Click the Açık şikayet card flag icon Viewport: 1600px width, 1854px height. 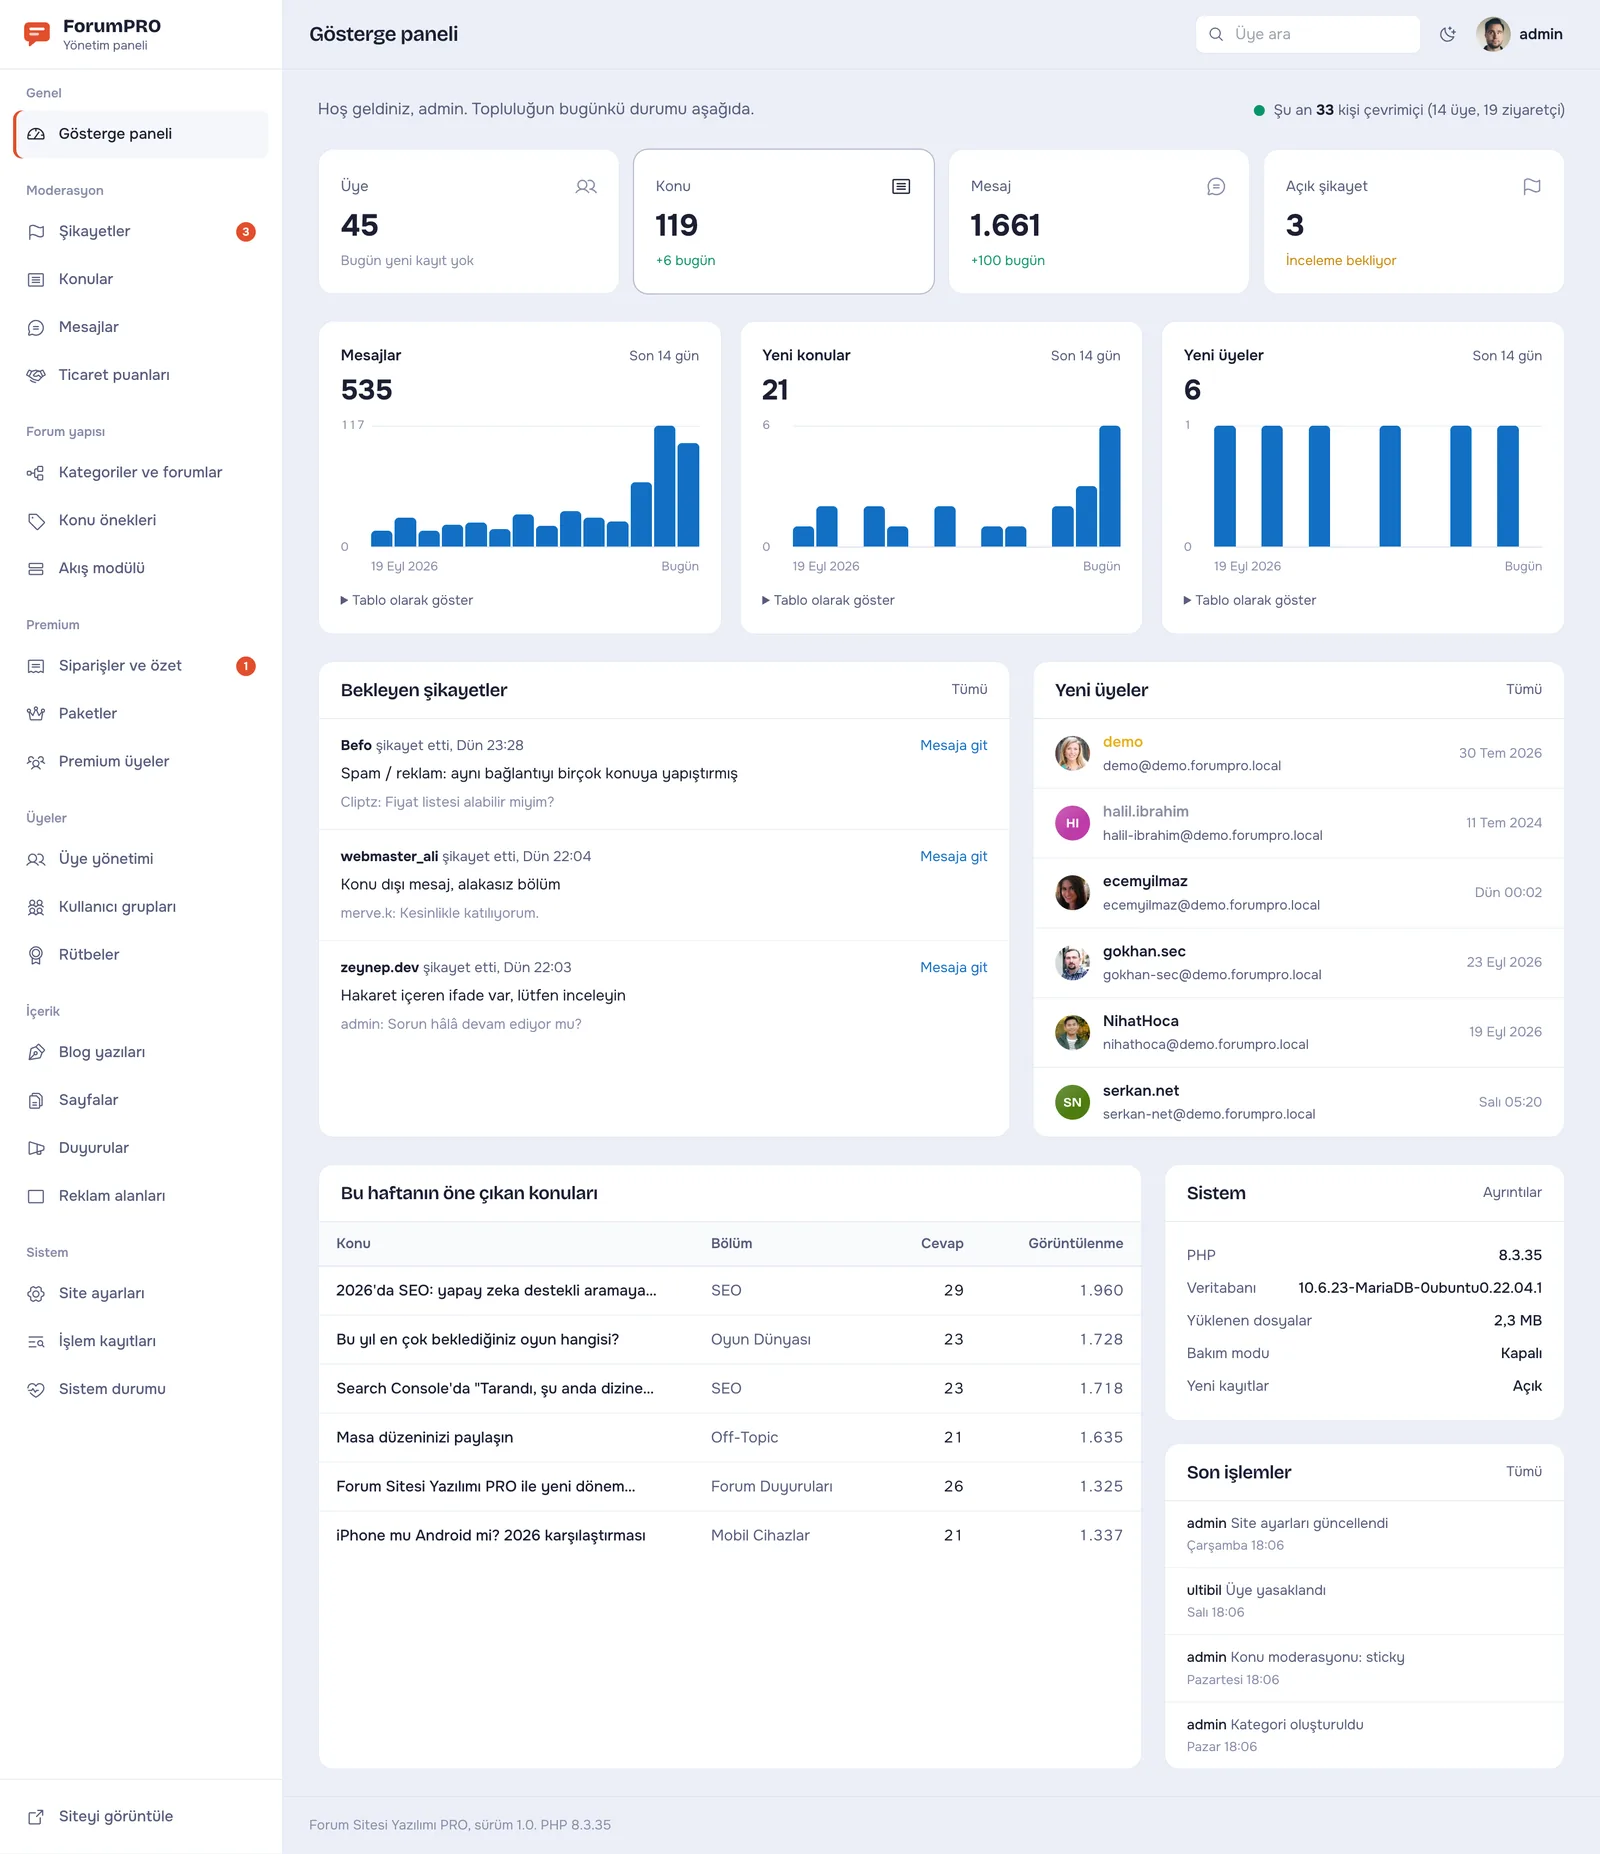click(1532, 186)
